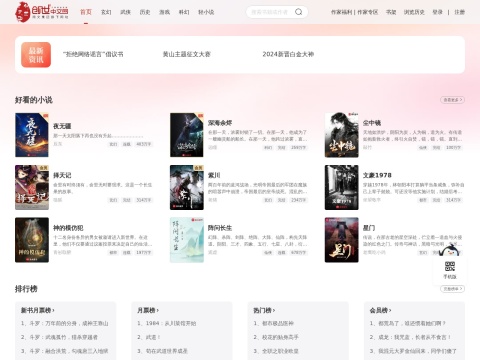Image resolution: width=480 pixels, height=360 pixels.
Task: View 浏览历史 browsing history
Action: 414,12
